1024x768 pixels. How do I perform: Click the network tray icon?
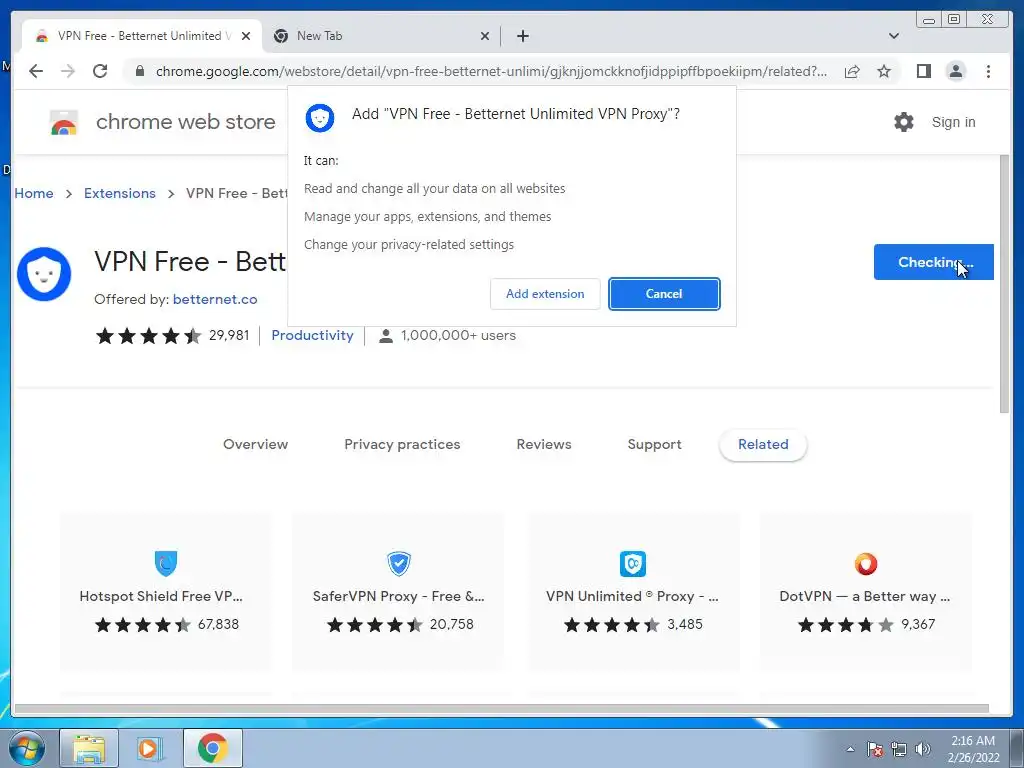tap(899, 749)
